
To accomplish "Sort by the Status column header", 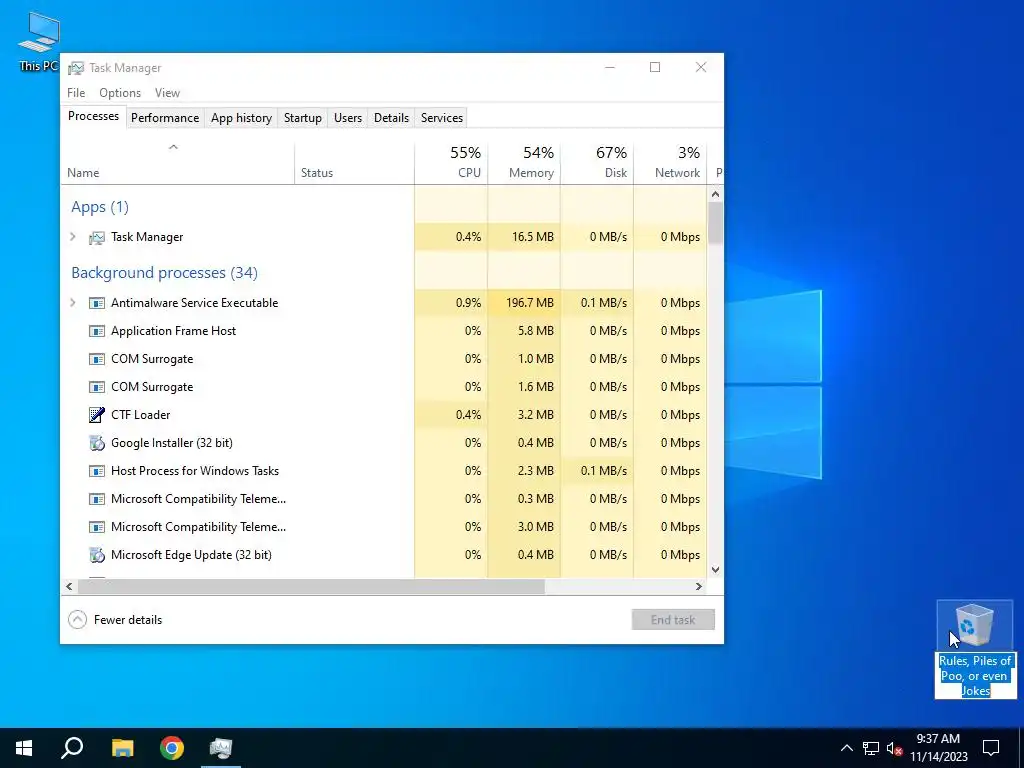I will [355, 163].
